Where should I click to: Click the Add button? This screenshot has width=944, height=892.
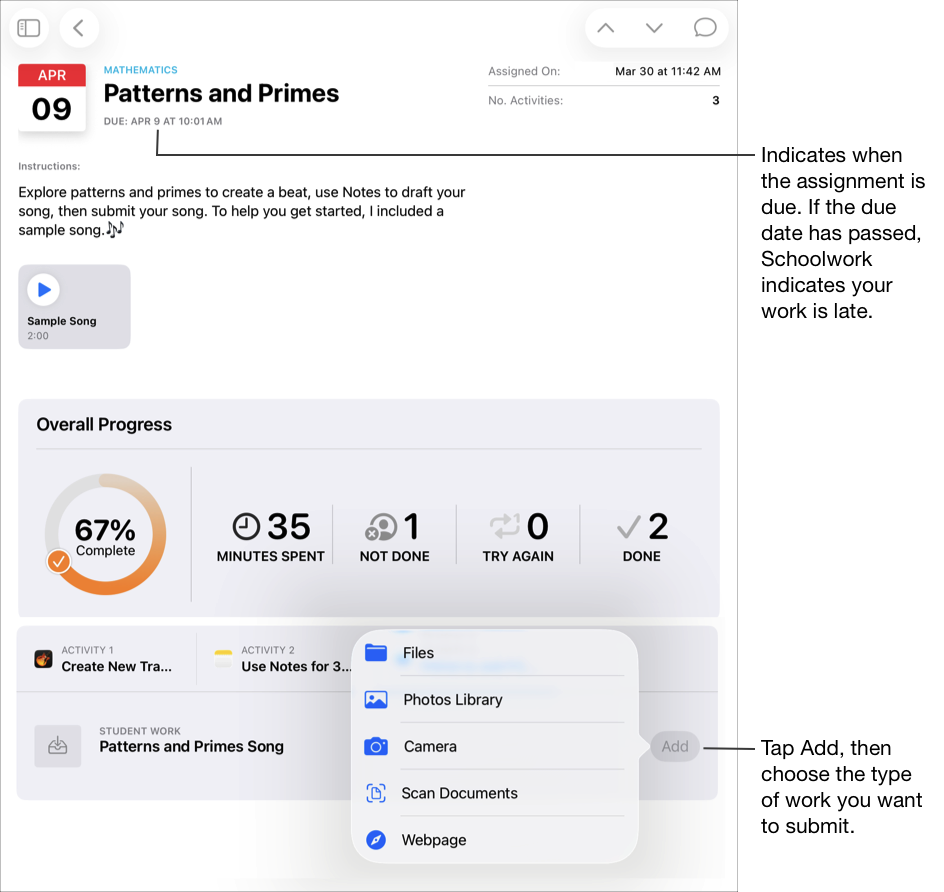[x=674, y=746]
